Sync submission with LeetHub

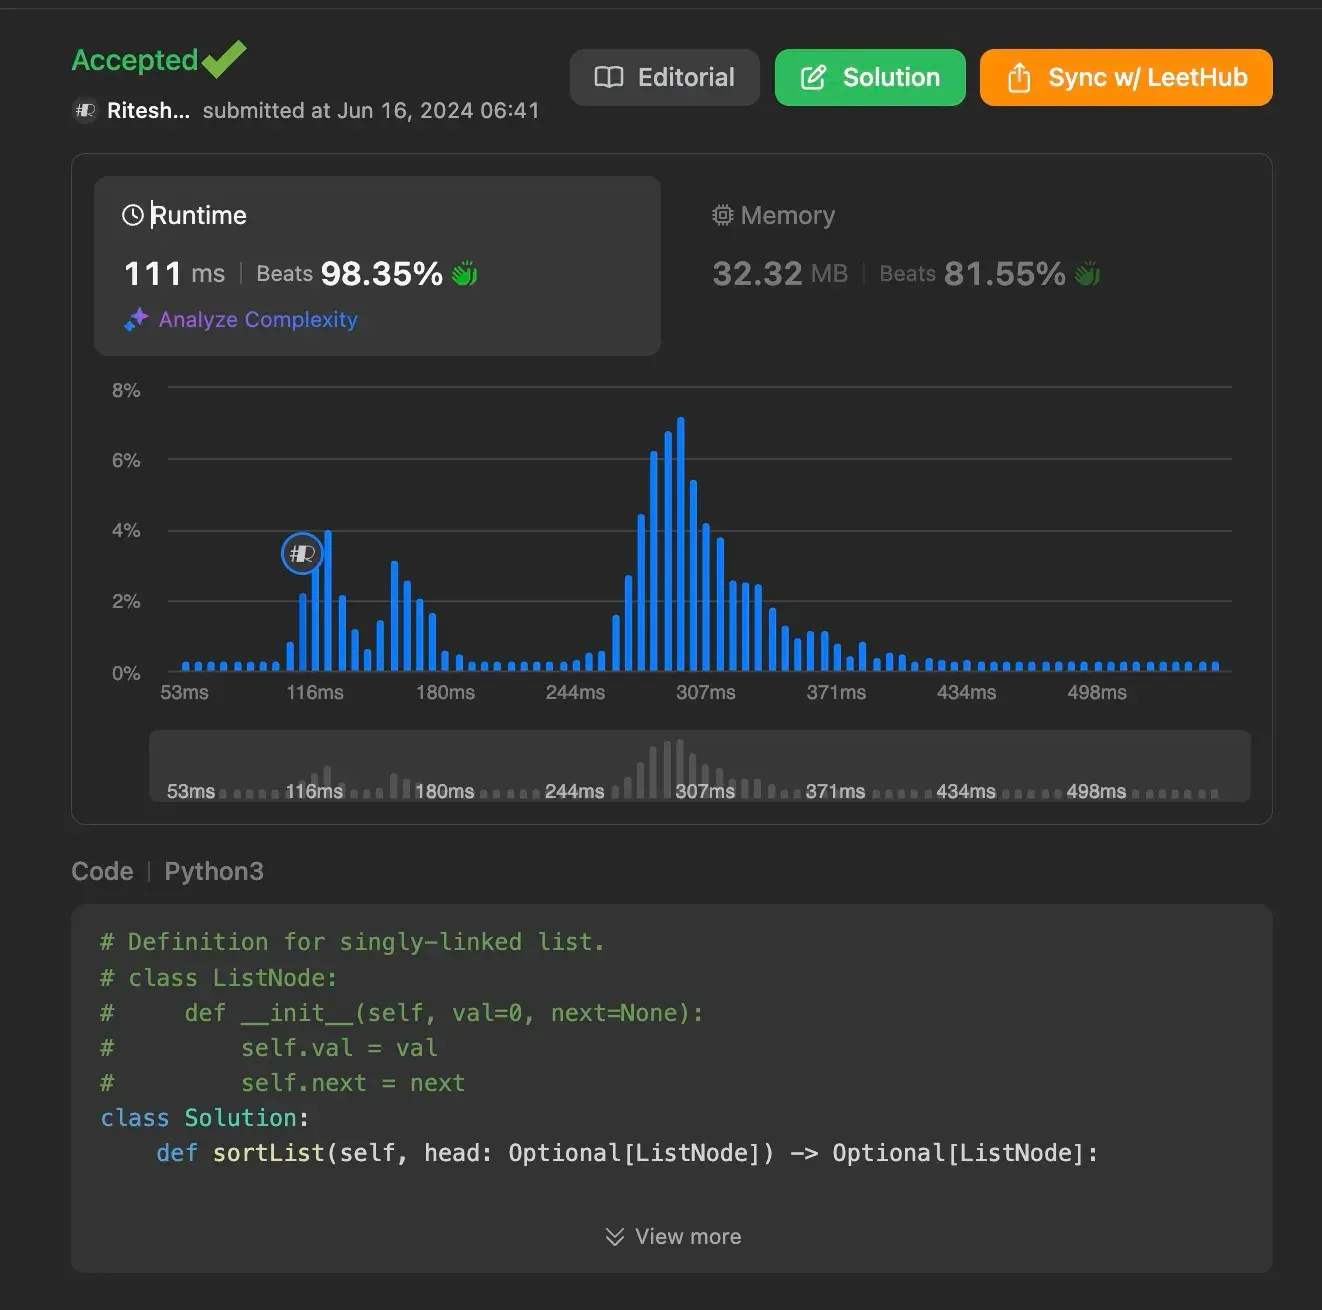1126,77
